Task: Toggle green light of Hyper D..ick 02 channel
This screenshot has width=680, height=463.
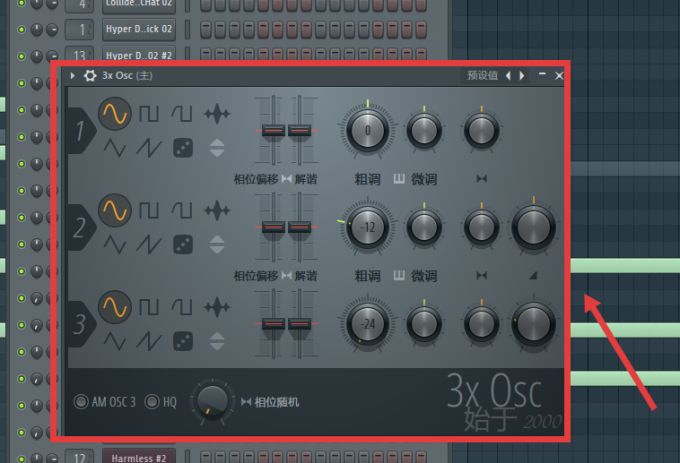Action: click(21, 29)
